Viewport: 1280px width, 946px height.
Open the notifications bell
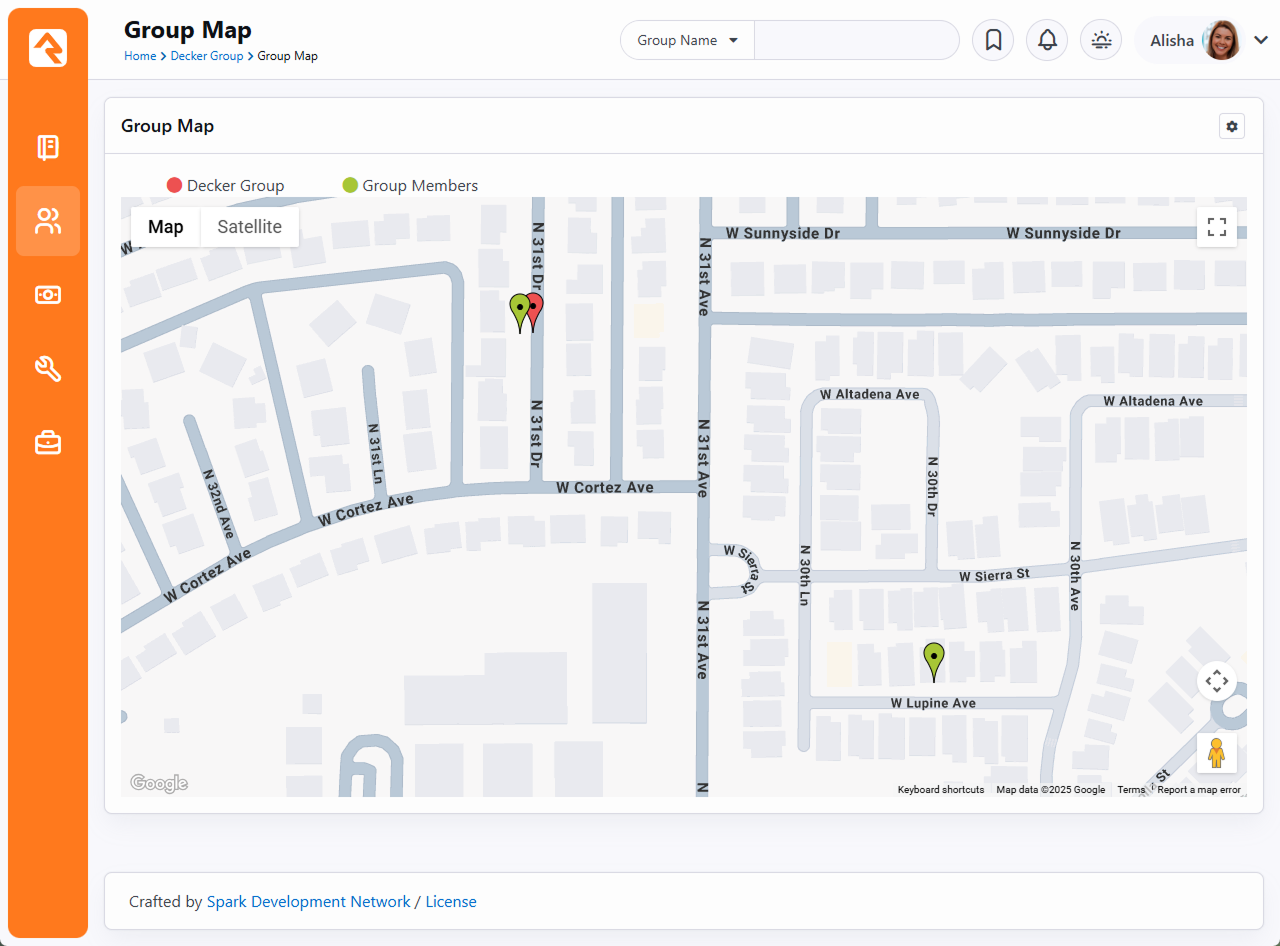[1047, 40]
